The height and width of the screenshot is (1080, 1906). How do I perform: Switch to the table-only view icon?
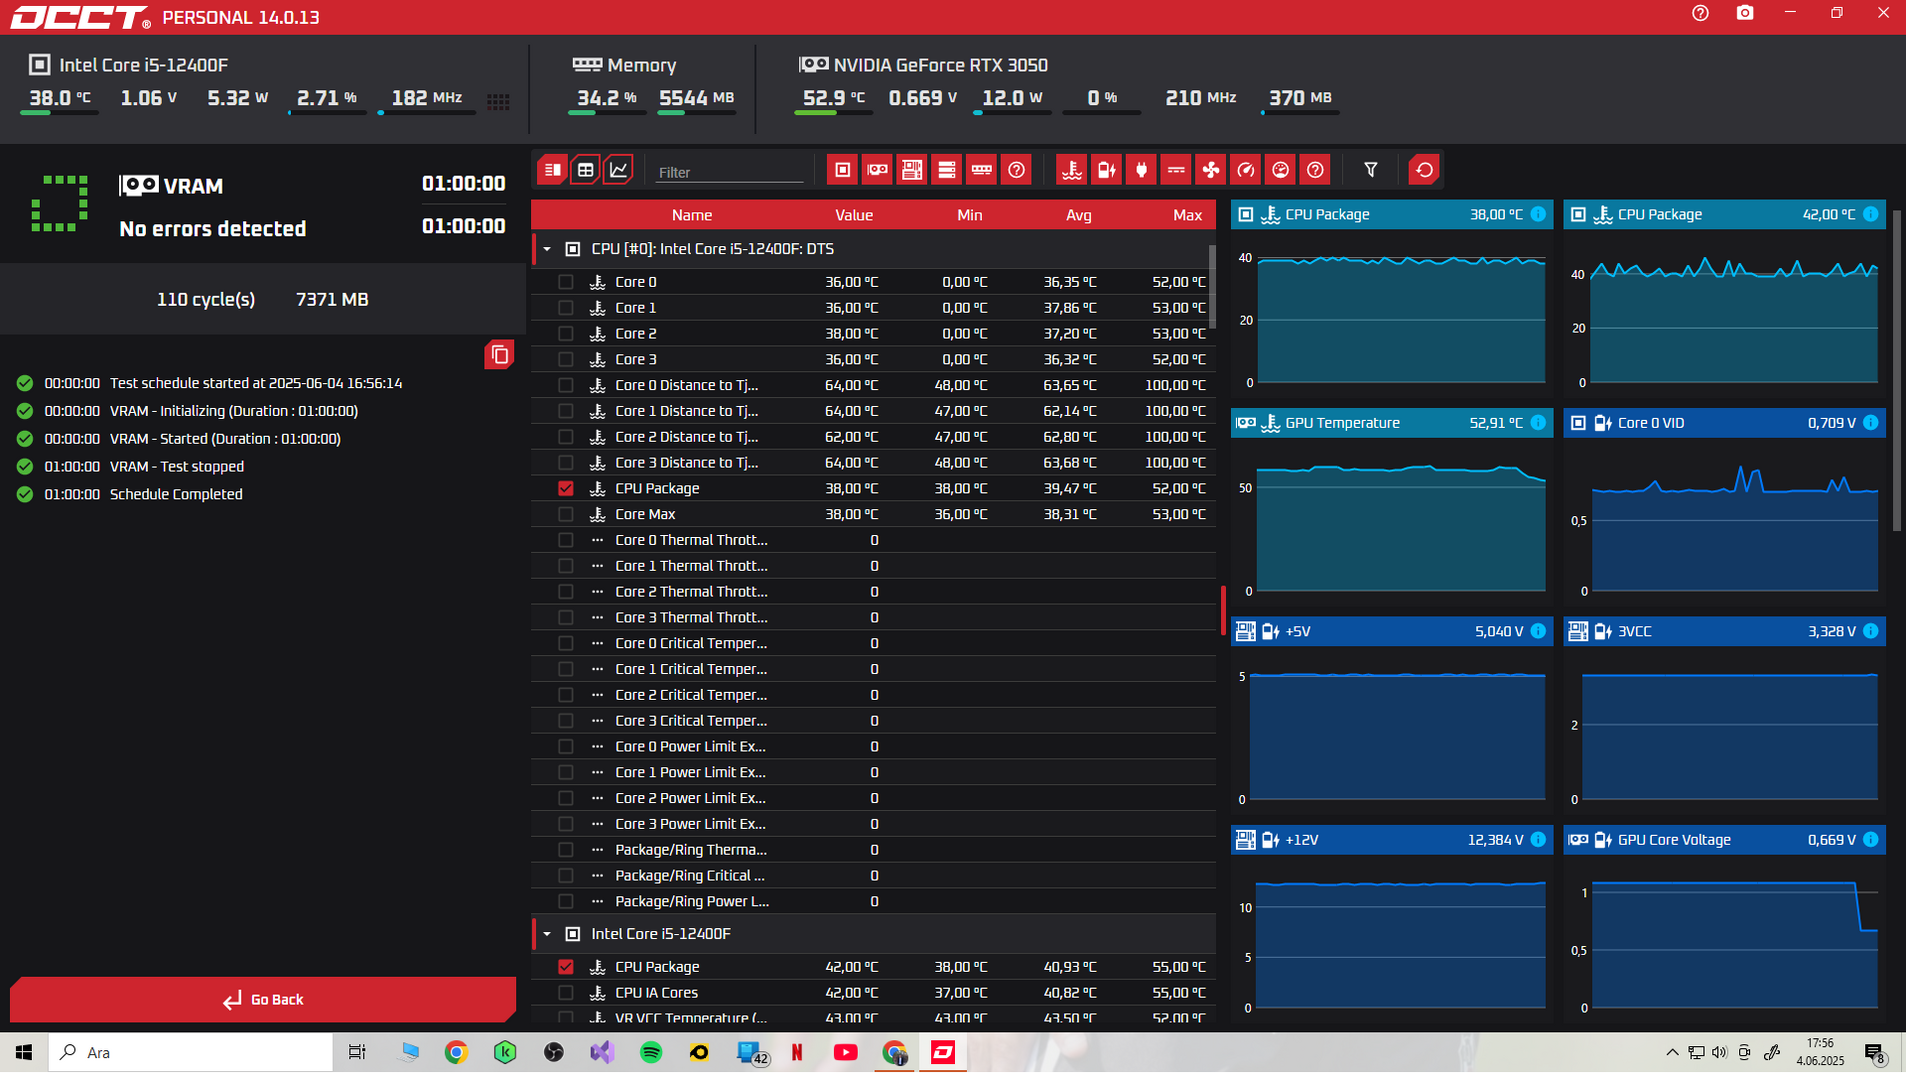click(586, 170)
